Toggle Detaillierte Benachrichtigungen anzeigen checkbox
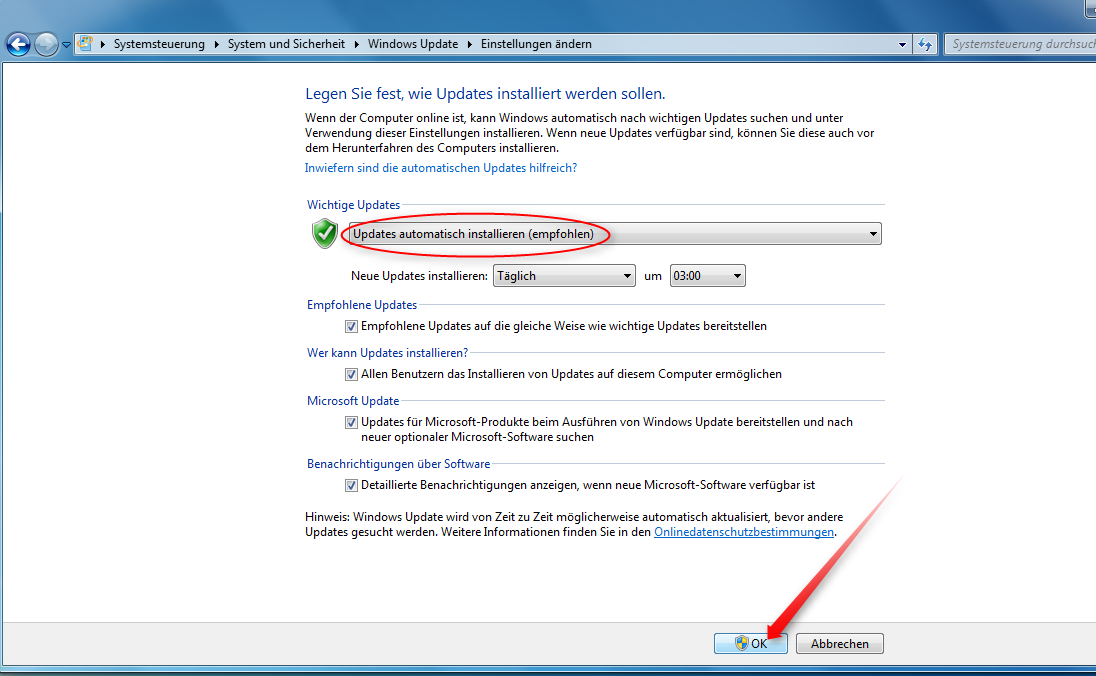This screenshot has width=1096, height=676. point(351,485)
